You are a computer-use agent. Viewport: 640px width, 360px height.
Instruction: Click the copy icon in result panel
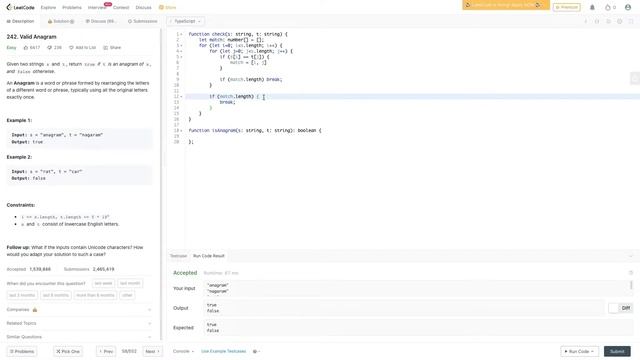631,273
